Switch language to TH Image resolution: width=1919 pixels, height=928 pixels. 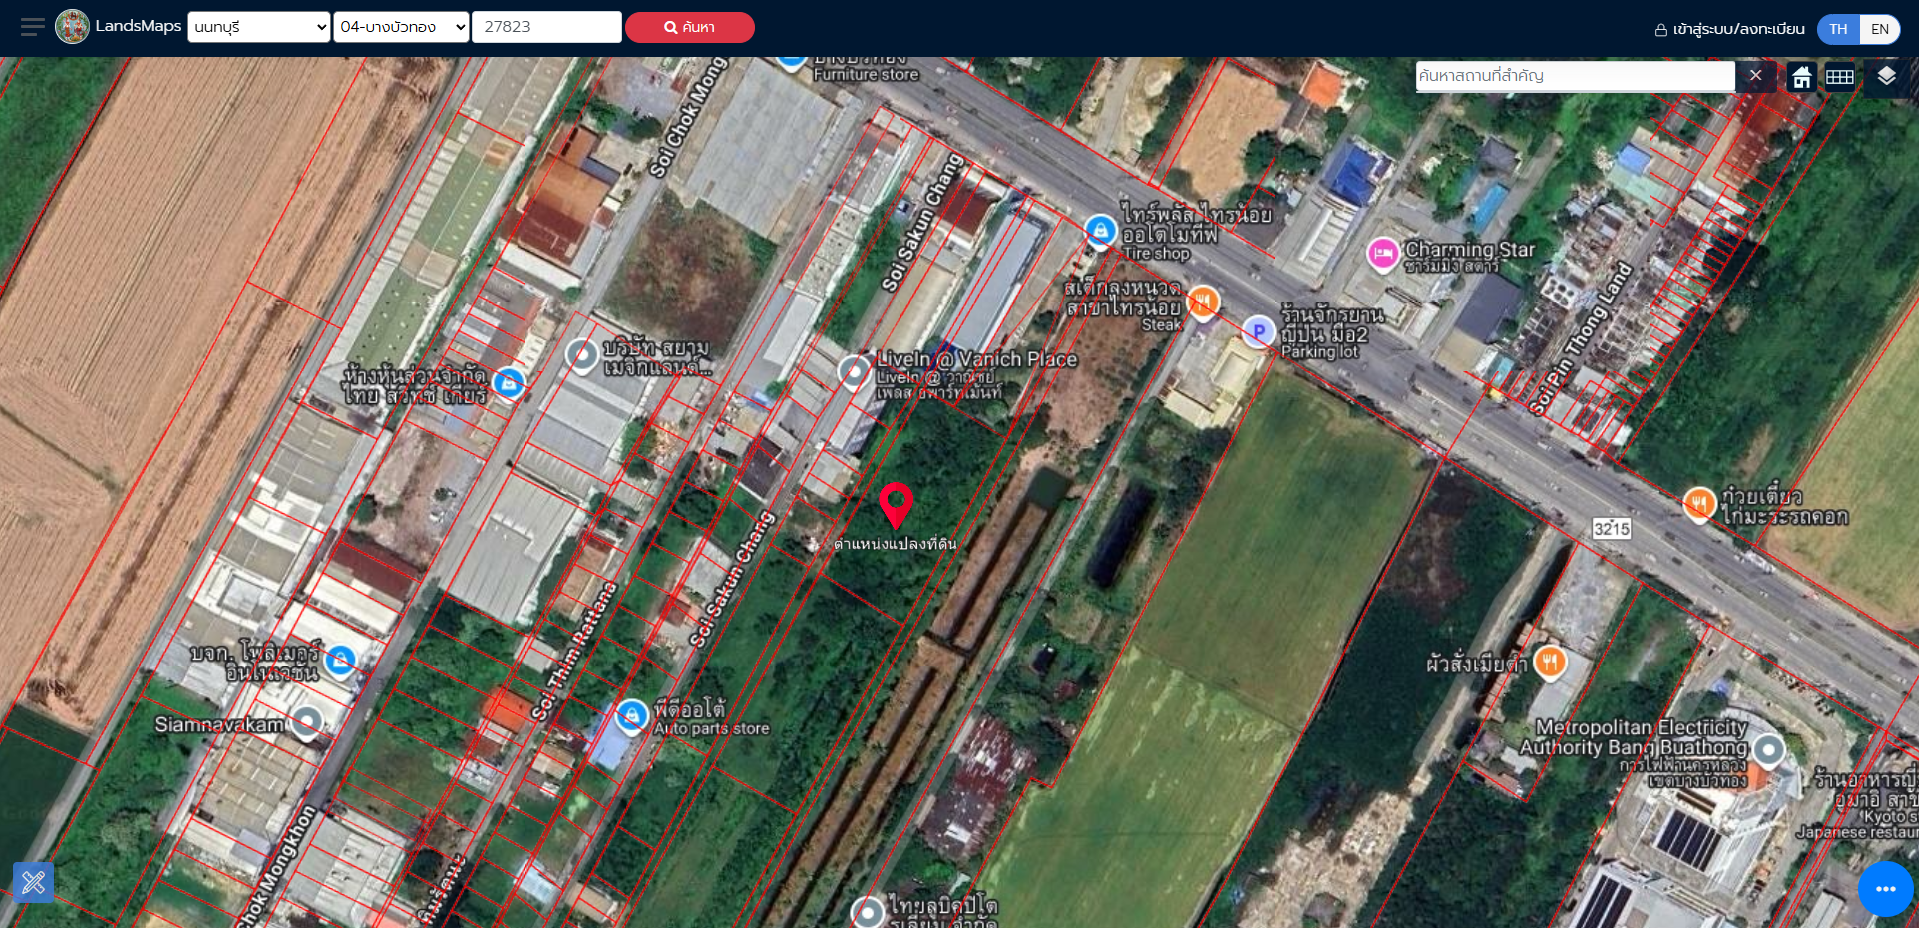click(x=1838, y=29)
